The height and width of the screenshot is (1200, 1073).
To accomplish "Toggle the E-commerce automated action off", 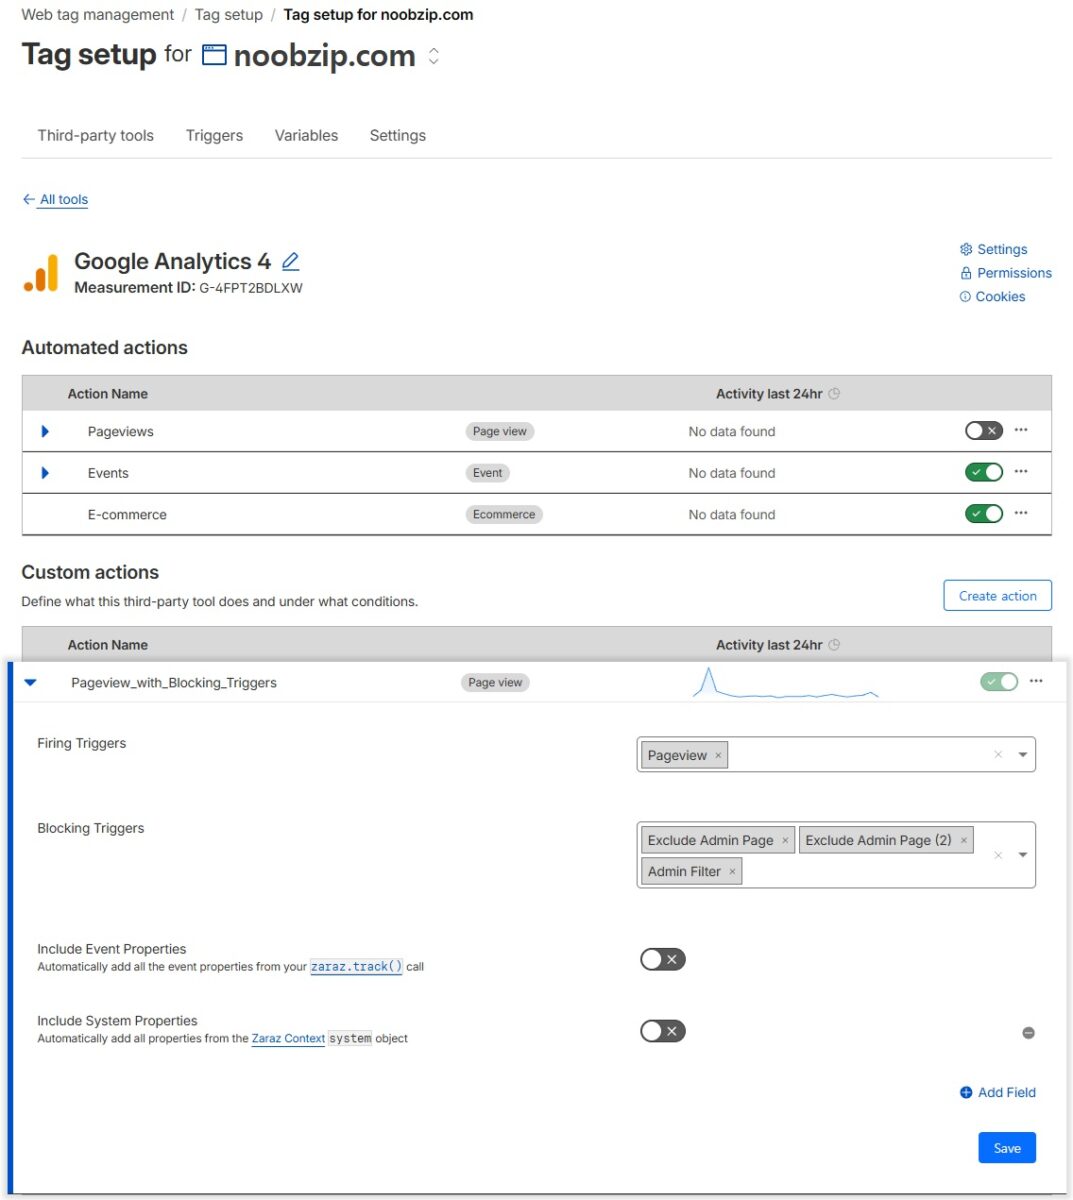I will [983, 513].
